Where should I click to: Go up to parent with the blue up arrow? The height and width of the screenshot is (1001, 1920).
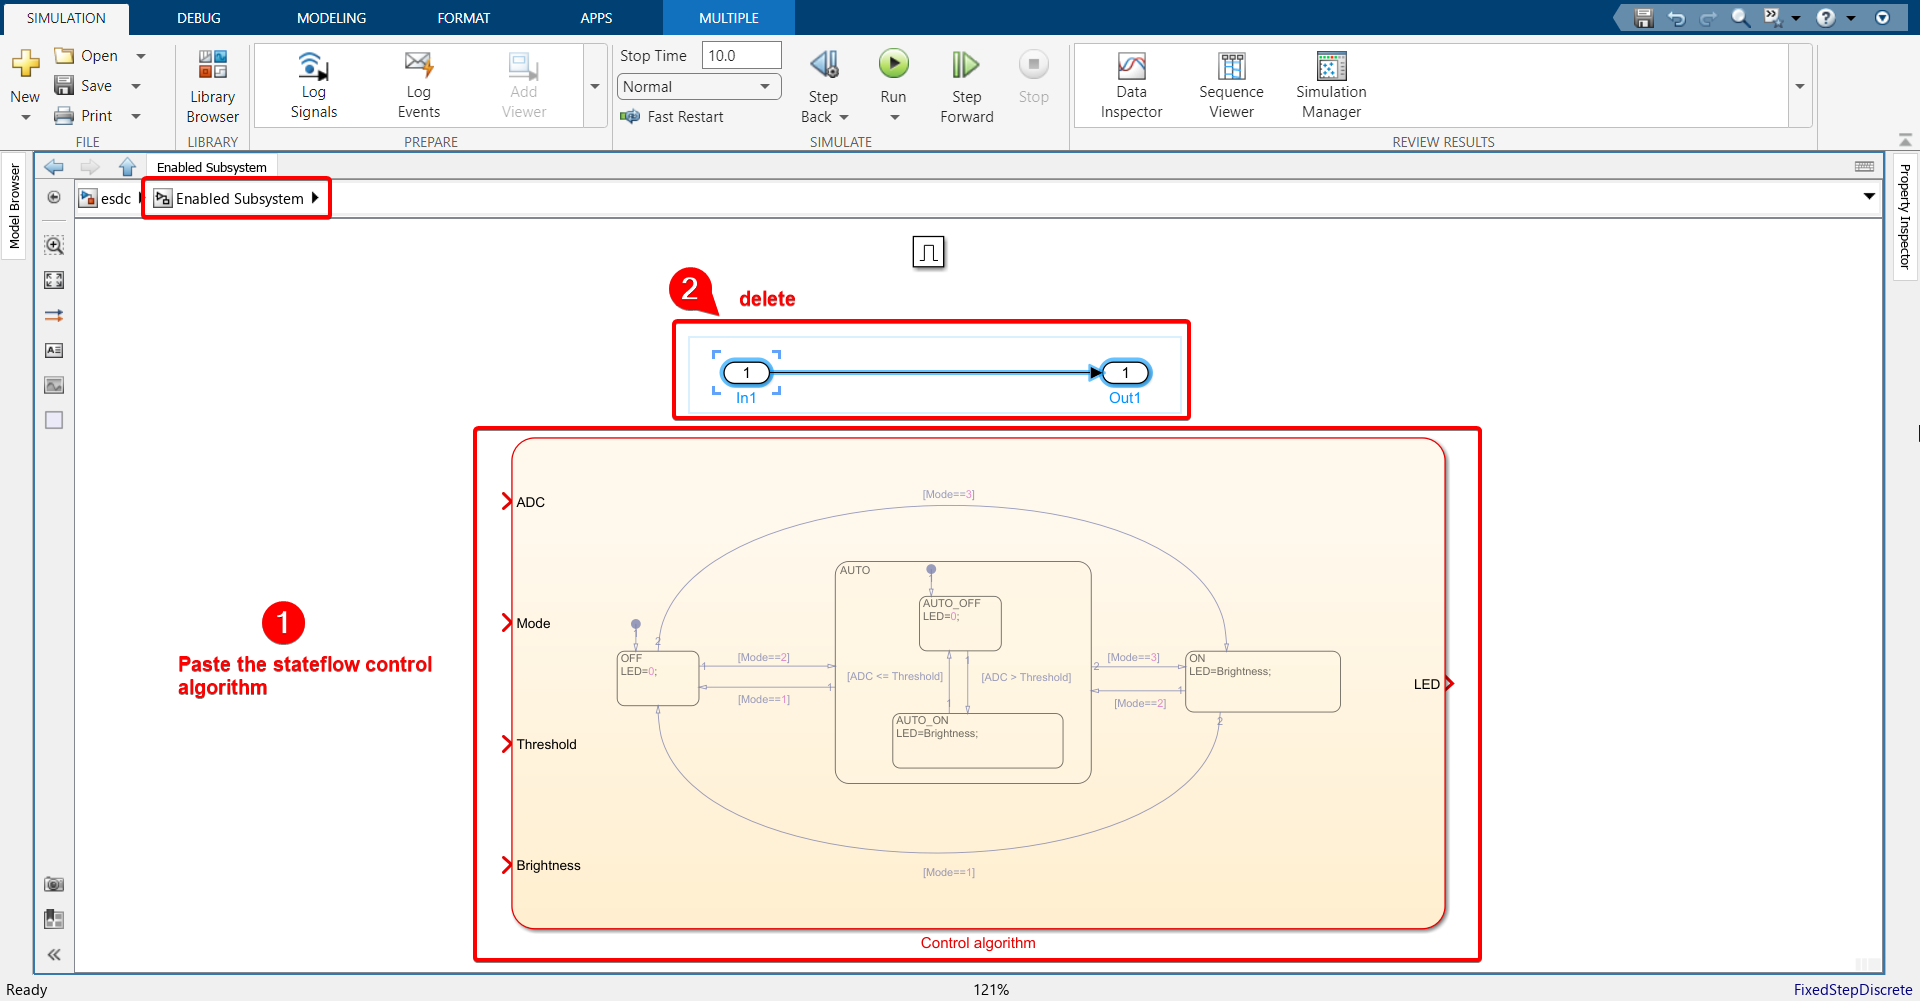coord(127,167)
